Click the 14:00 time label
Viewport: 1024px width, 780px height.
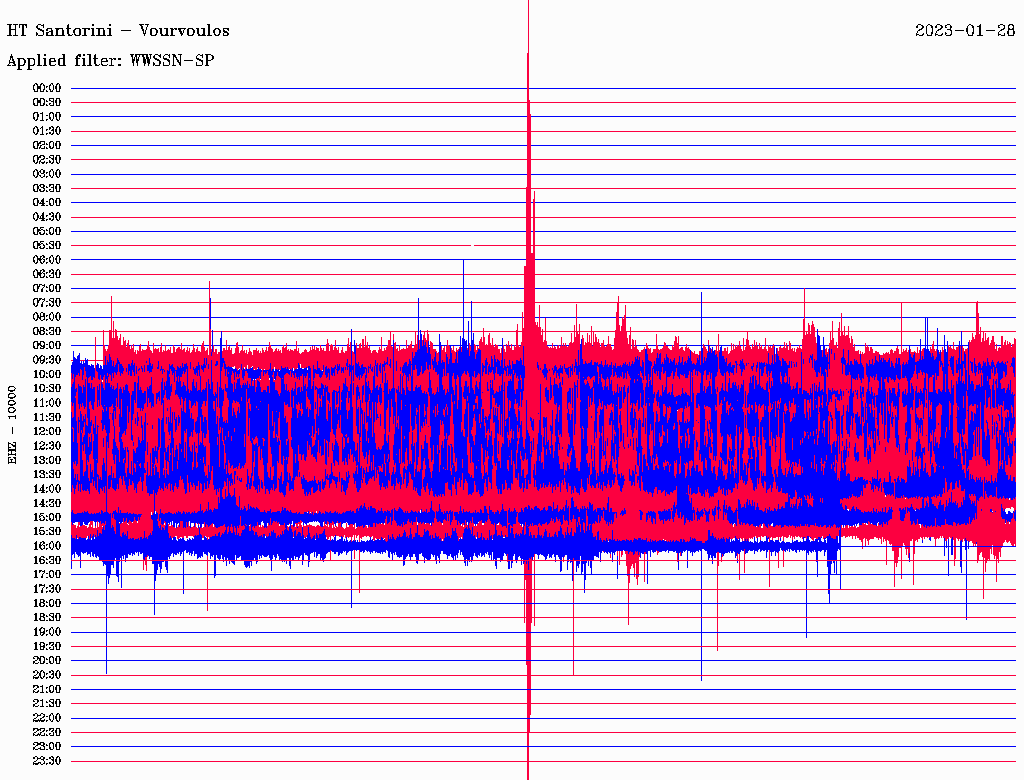(x=47, y=489)
